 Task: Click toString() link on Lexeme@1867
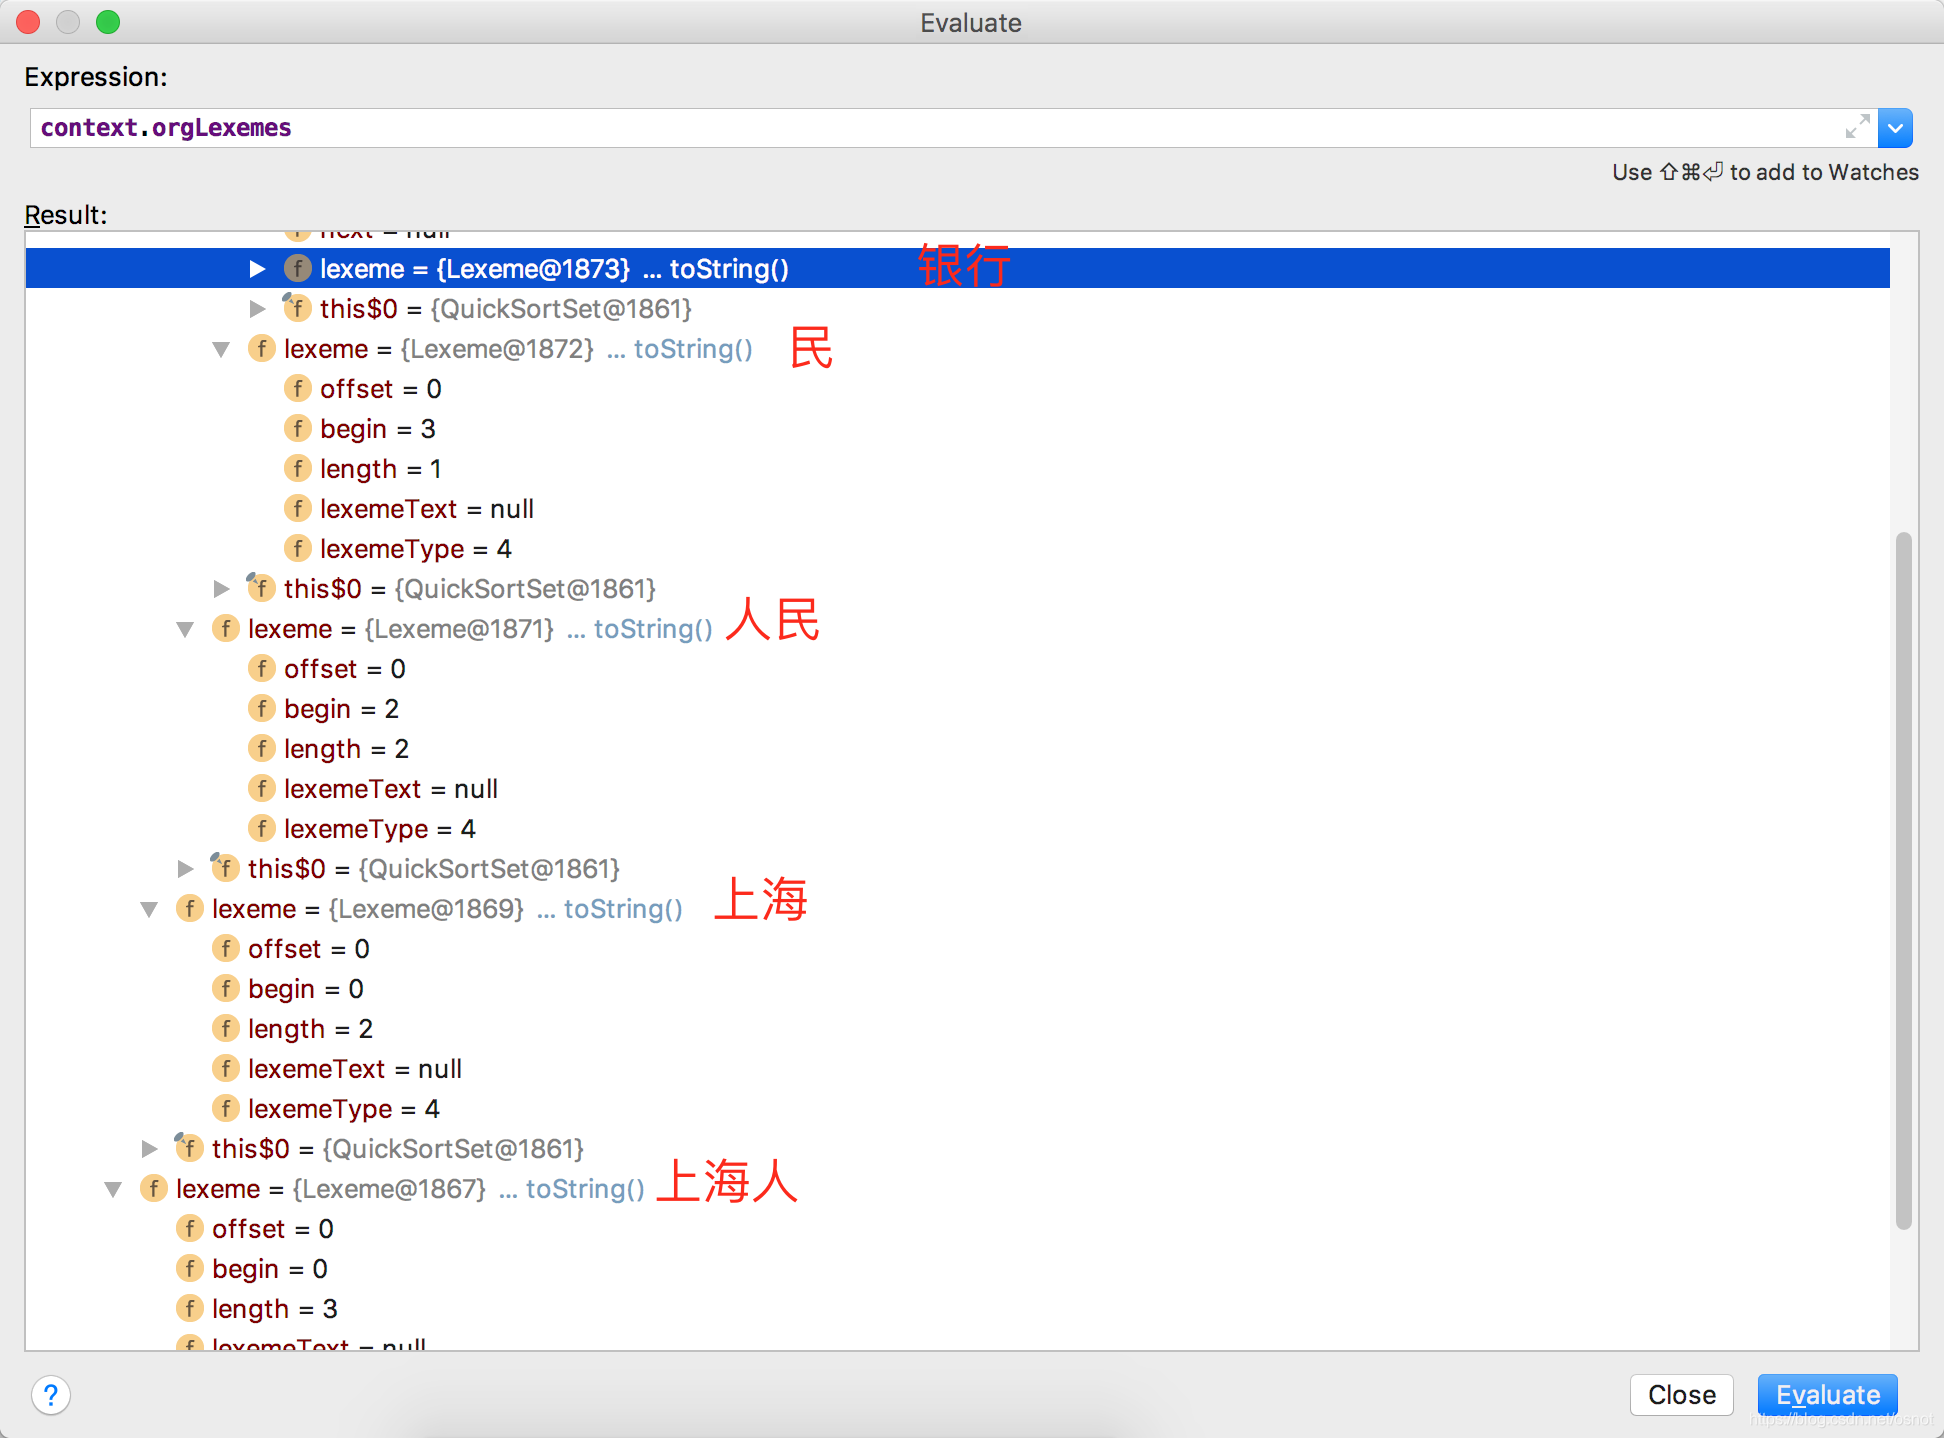[585, 1188]
